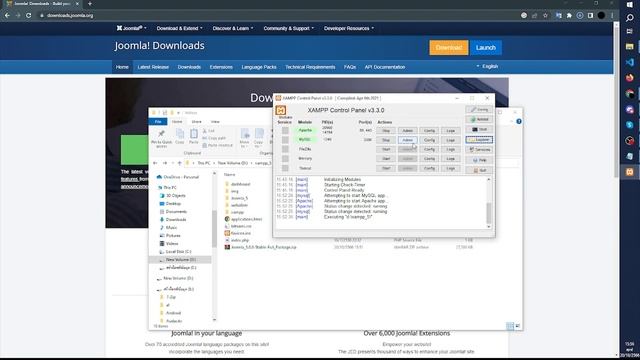Open Netstat in XAMPP Control Panel

coord(479,119)
